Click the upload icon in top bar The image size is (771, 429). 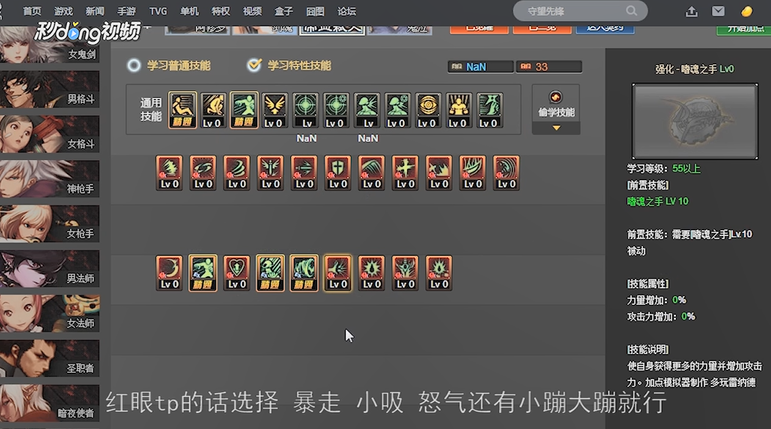pos(692,11)
